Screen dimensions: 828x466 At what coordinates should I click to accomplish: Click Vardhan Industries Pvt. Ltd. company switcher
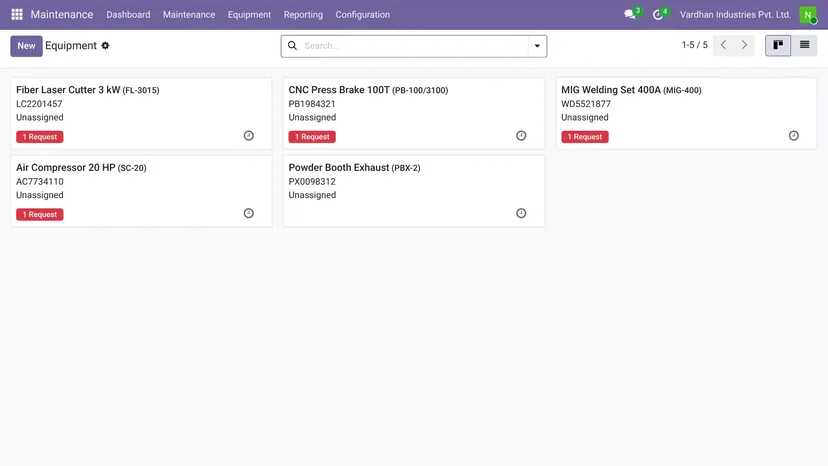click(735, 15)
